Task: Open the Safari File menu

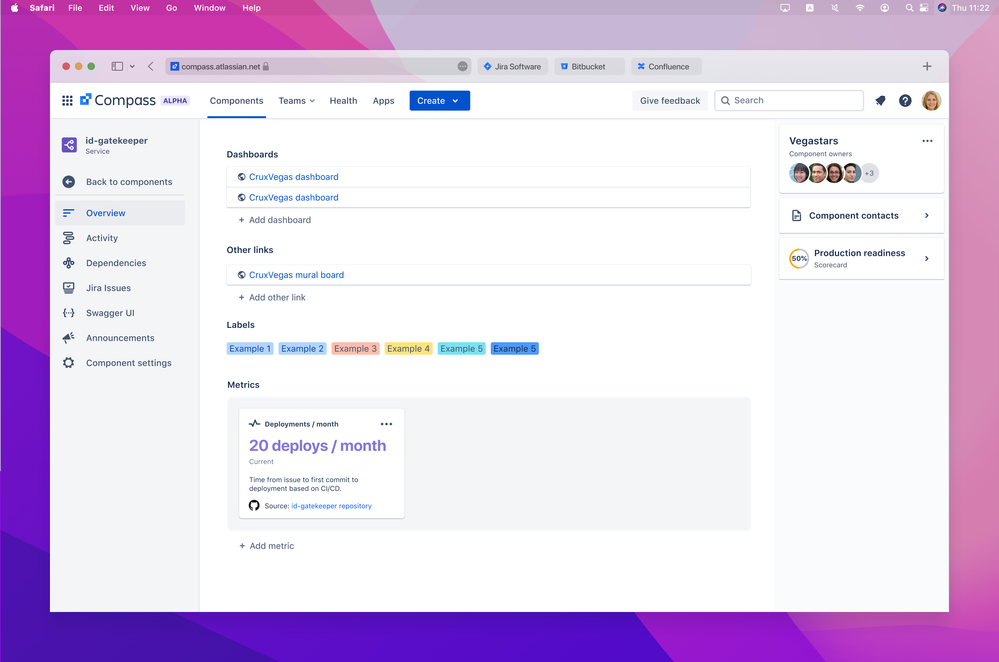Action: (75, 8)
